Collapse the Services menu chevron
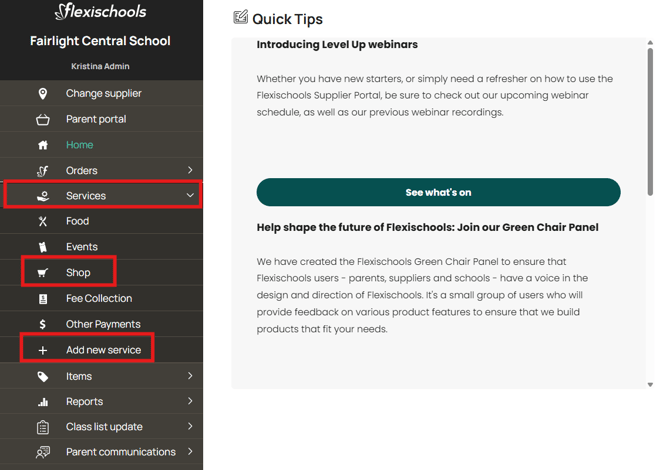The image size is (670, 470). [x=190, y=196]
